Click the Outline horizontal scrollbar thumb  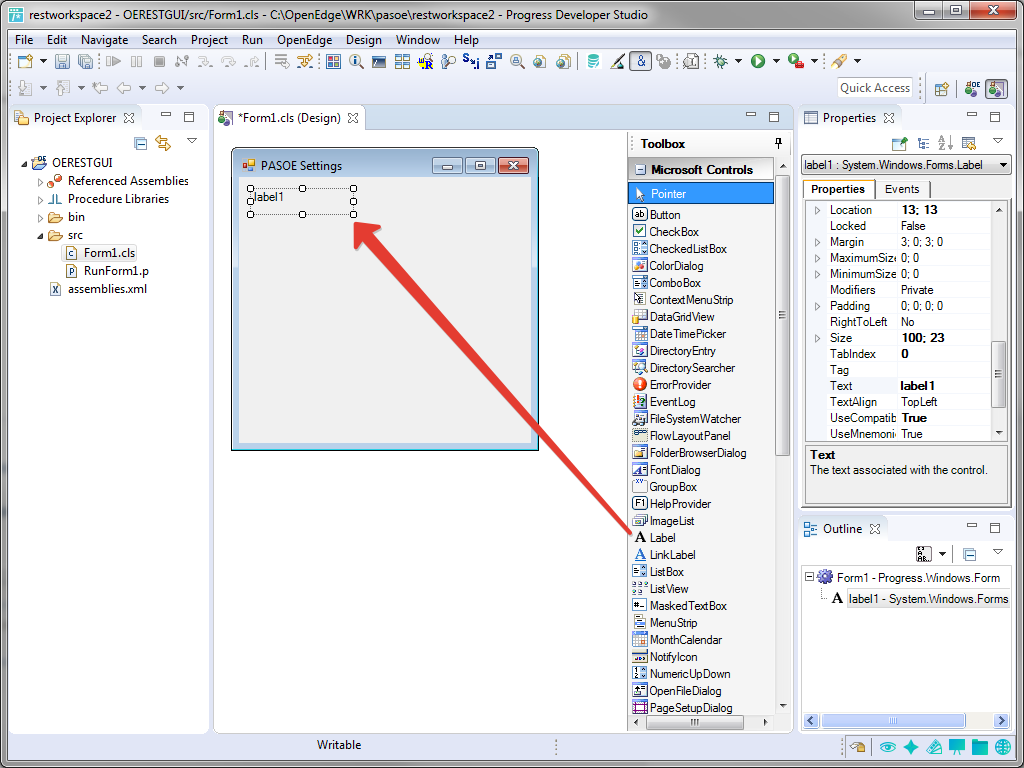click(893, 721)
